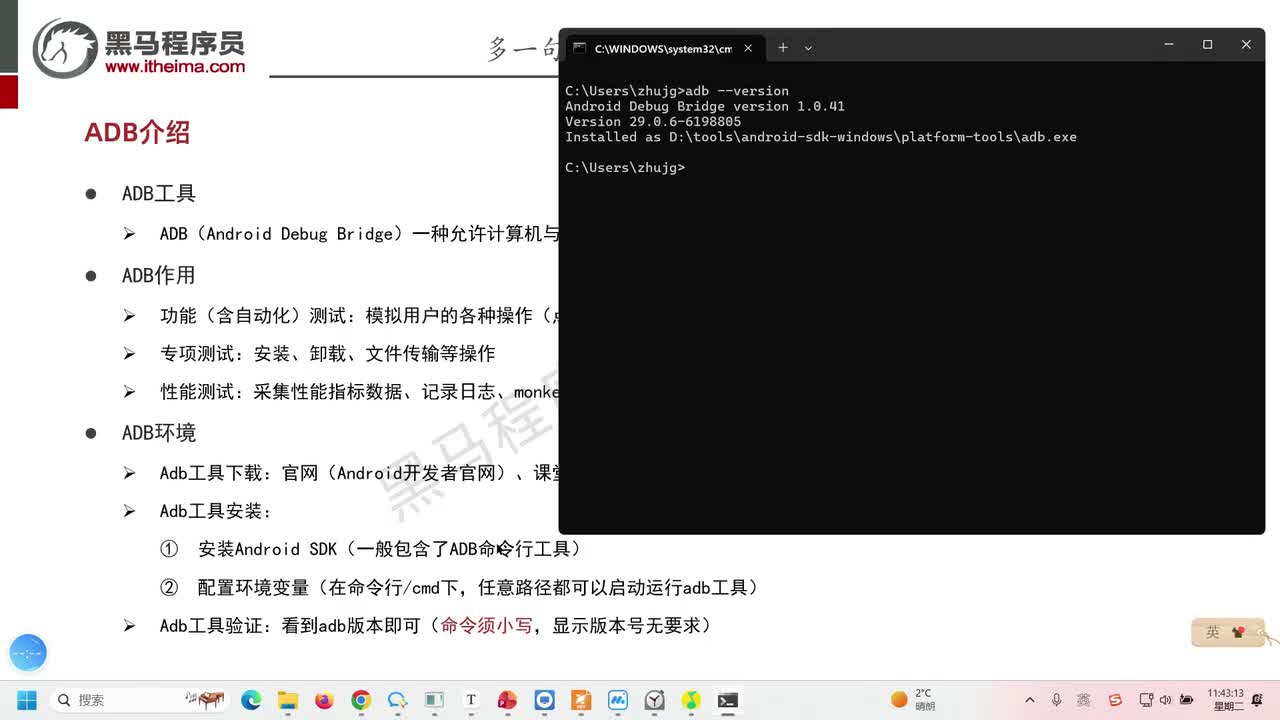Screen dimensions: 1280x720
Task: Open the red PowerPoint-style app on taskbar
Action: tap(507, 700)
